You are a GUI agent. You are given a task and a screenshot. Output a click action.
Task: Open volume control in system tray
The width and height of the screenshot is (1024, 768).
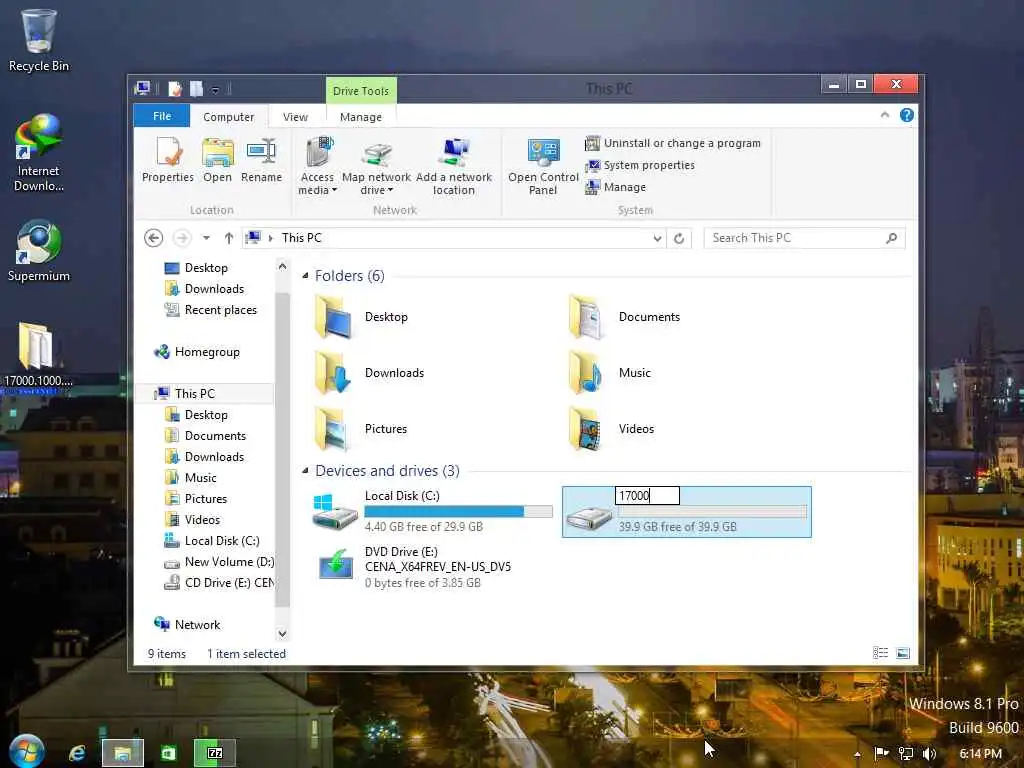point(929,754)
